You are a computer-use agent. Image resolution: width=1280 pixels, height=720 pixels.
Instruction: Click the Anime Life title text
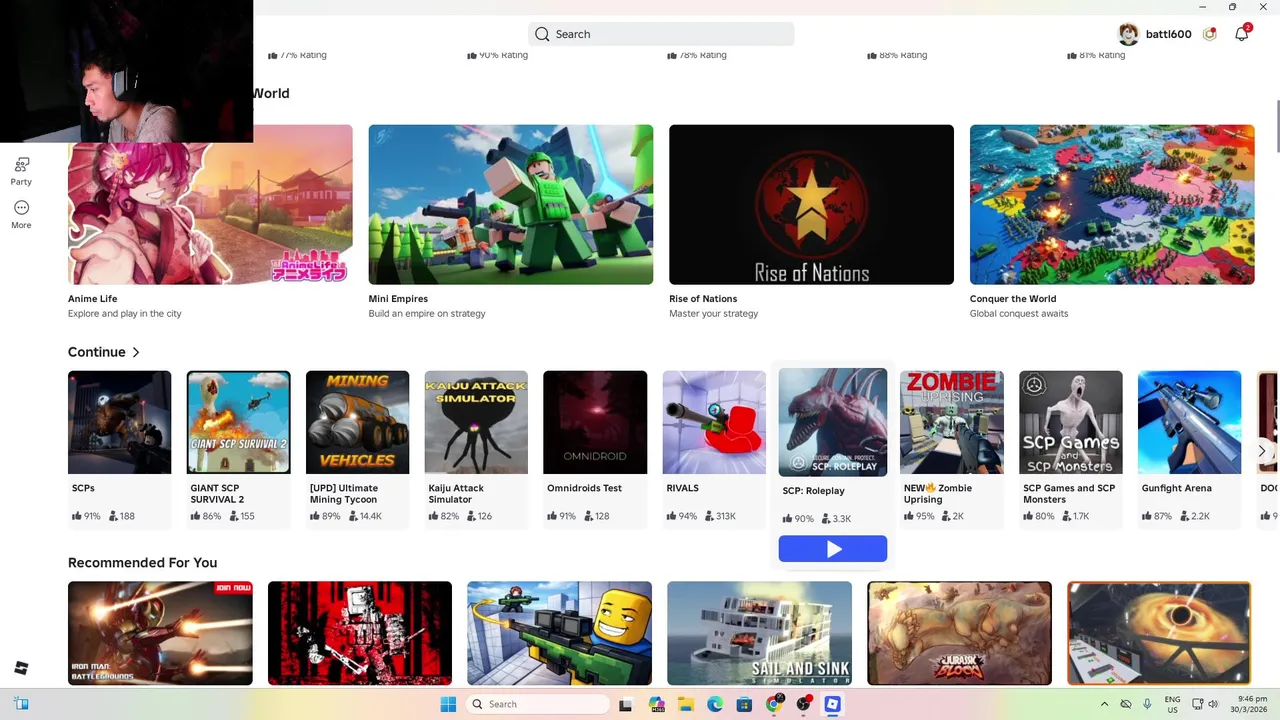pos(93,299)
